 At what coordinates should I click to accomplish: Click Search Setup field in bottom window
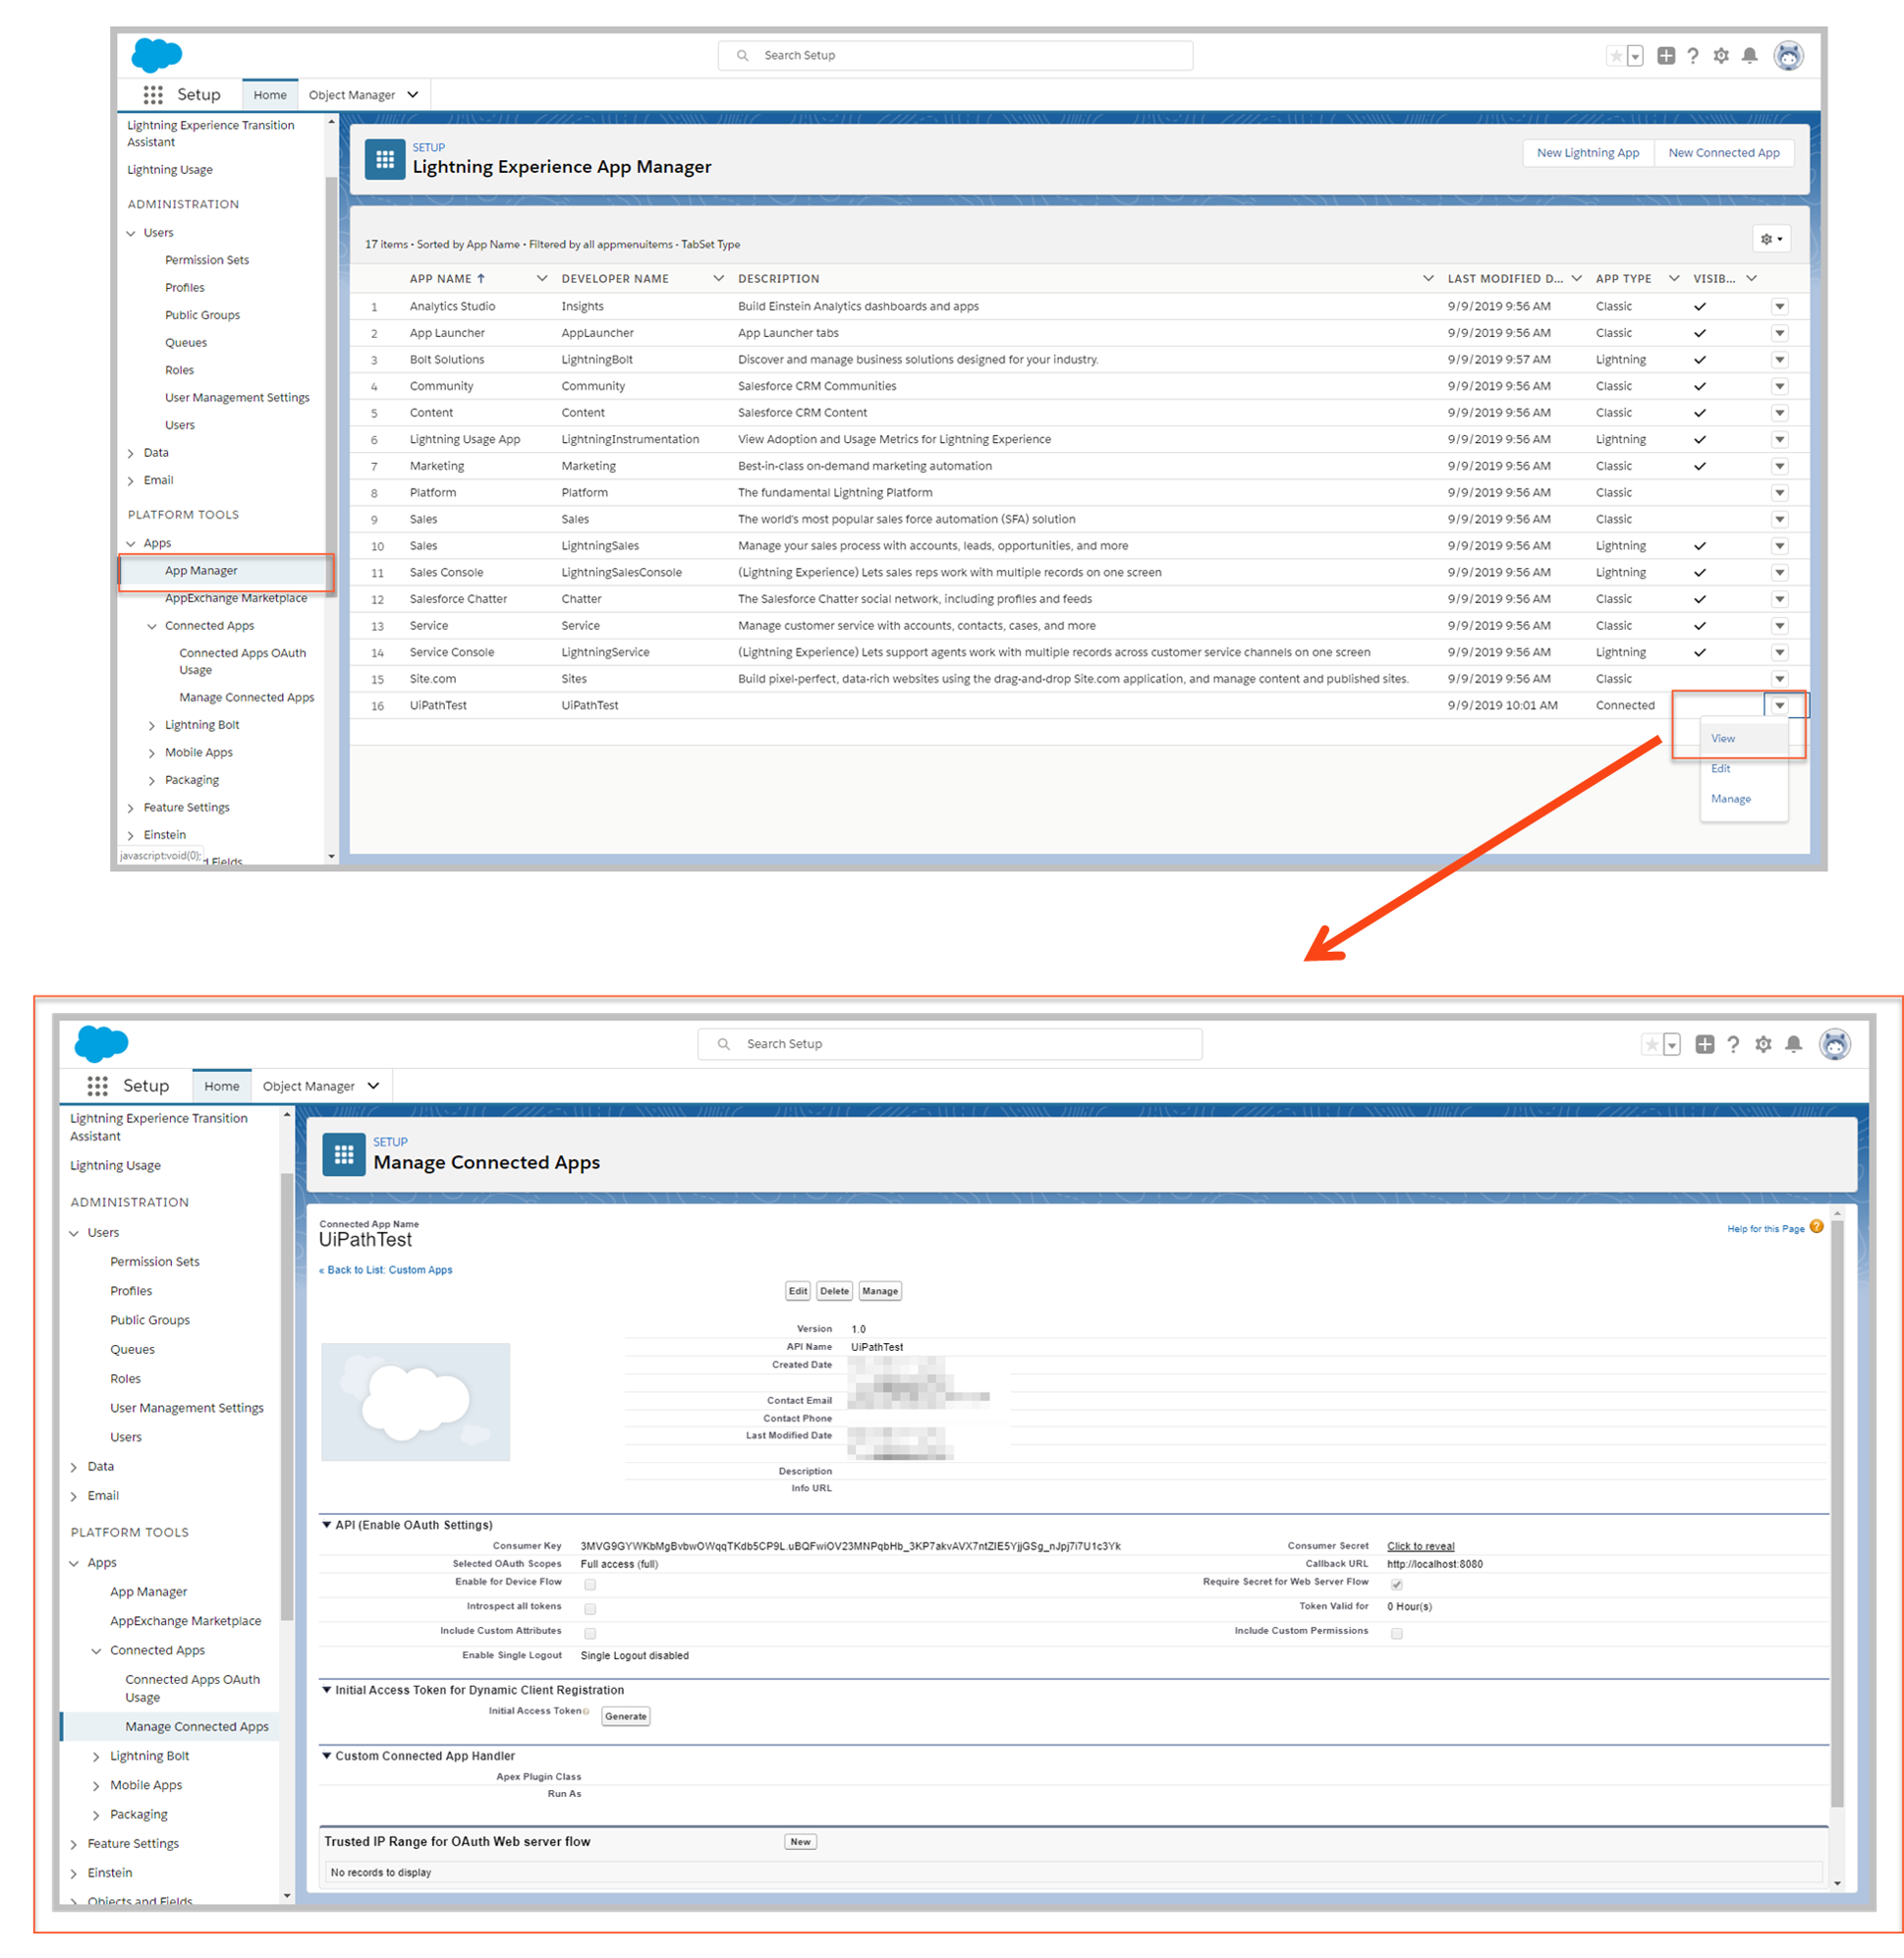(950, 1044)
